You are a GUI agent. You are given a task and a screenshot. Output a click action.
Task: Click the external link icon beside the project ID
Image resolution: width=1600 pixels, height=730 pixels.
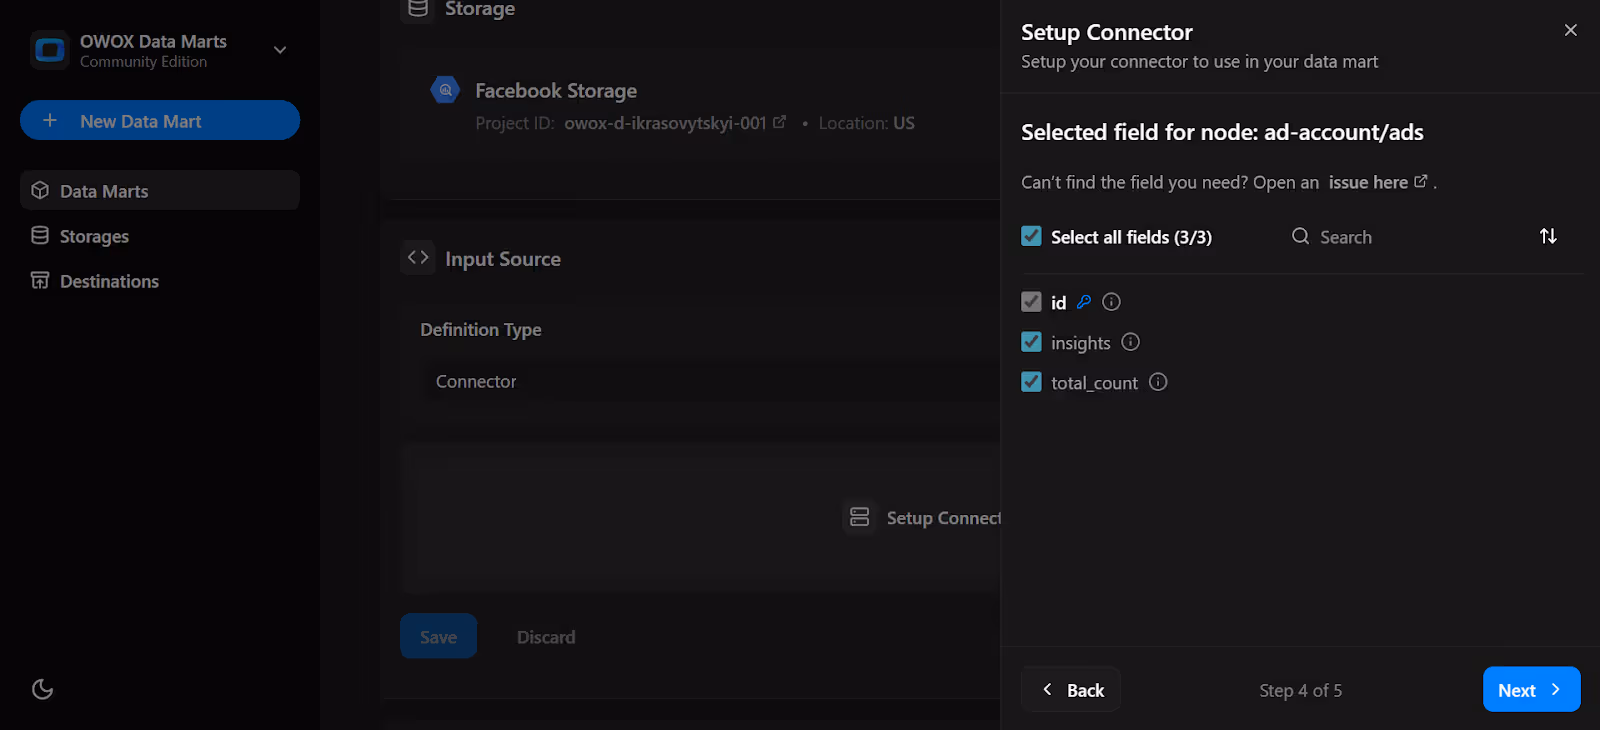click(779, 122)
